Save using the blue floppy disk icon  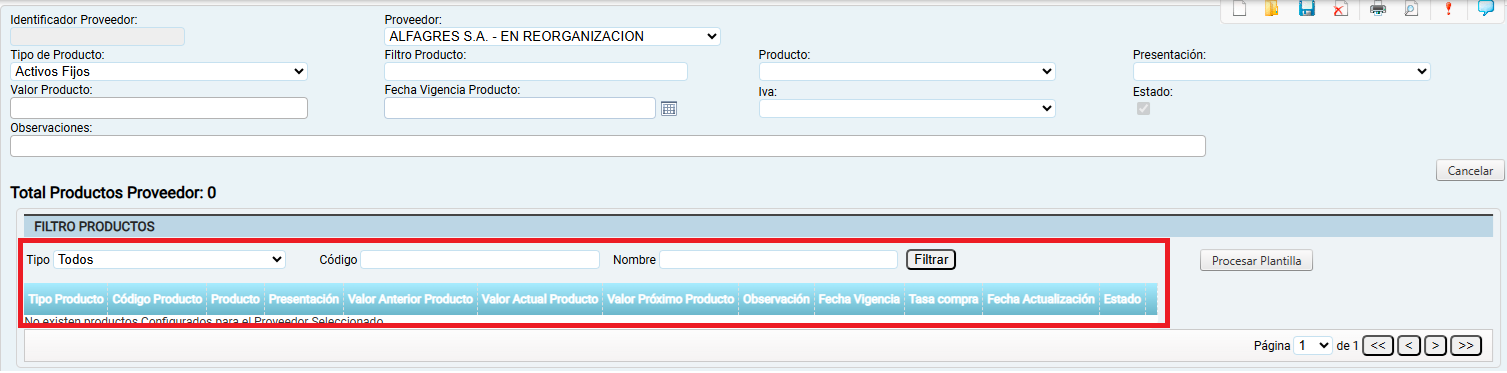1306,9
